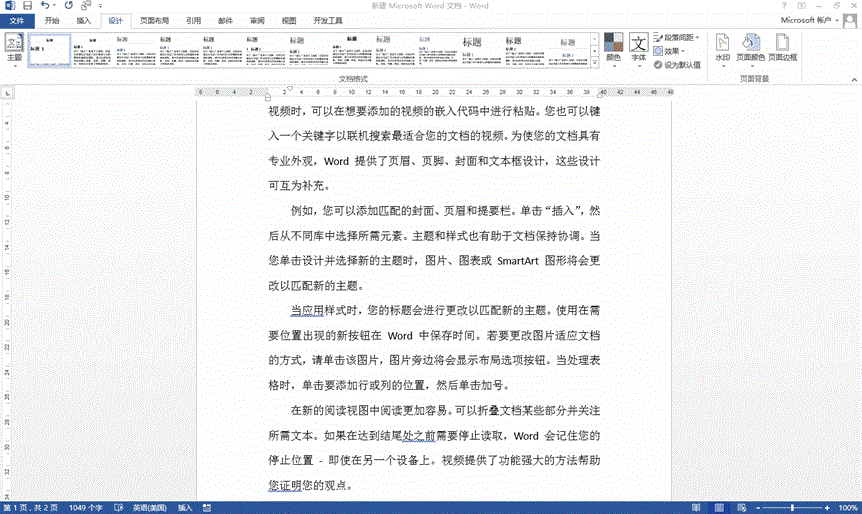This screenshot has width=862, height=514.
Task: Open the 文件 (File) menu
Action: [17, 20]
